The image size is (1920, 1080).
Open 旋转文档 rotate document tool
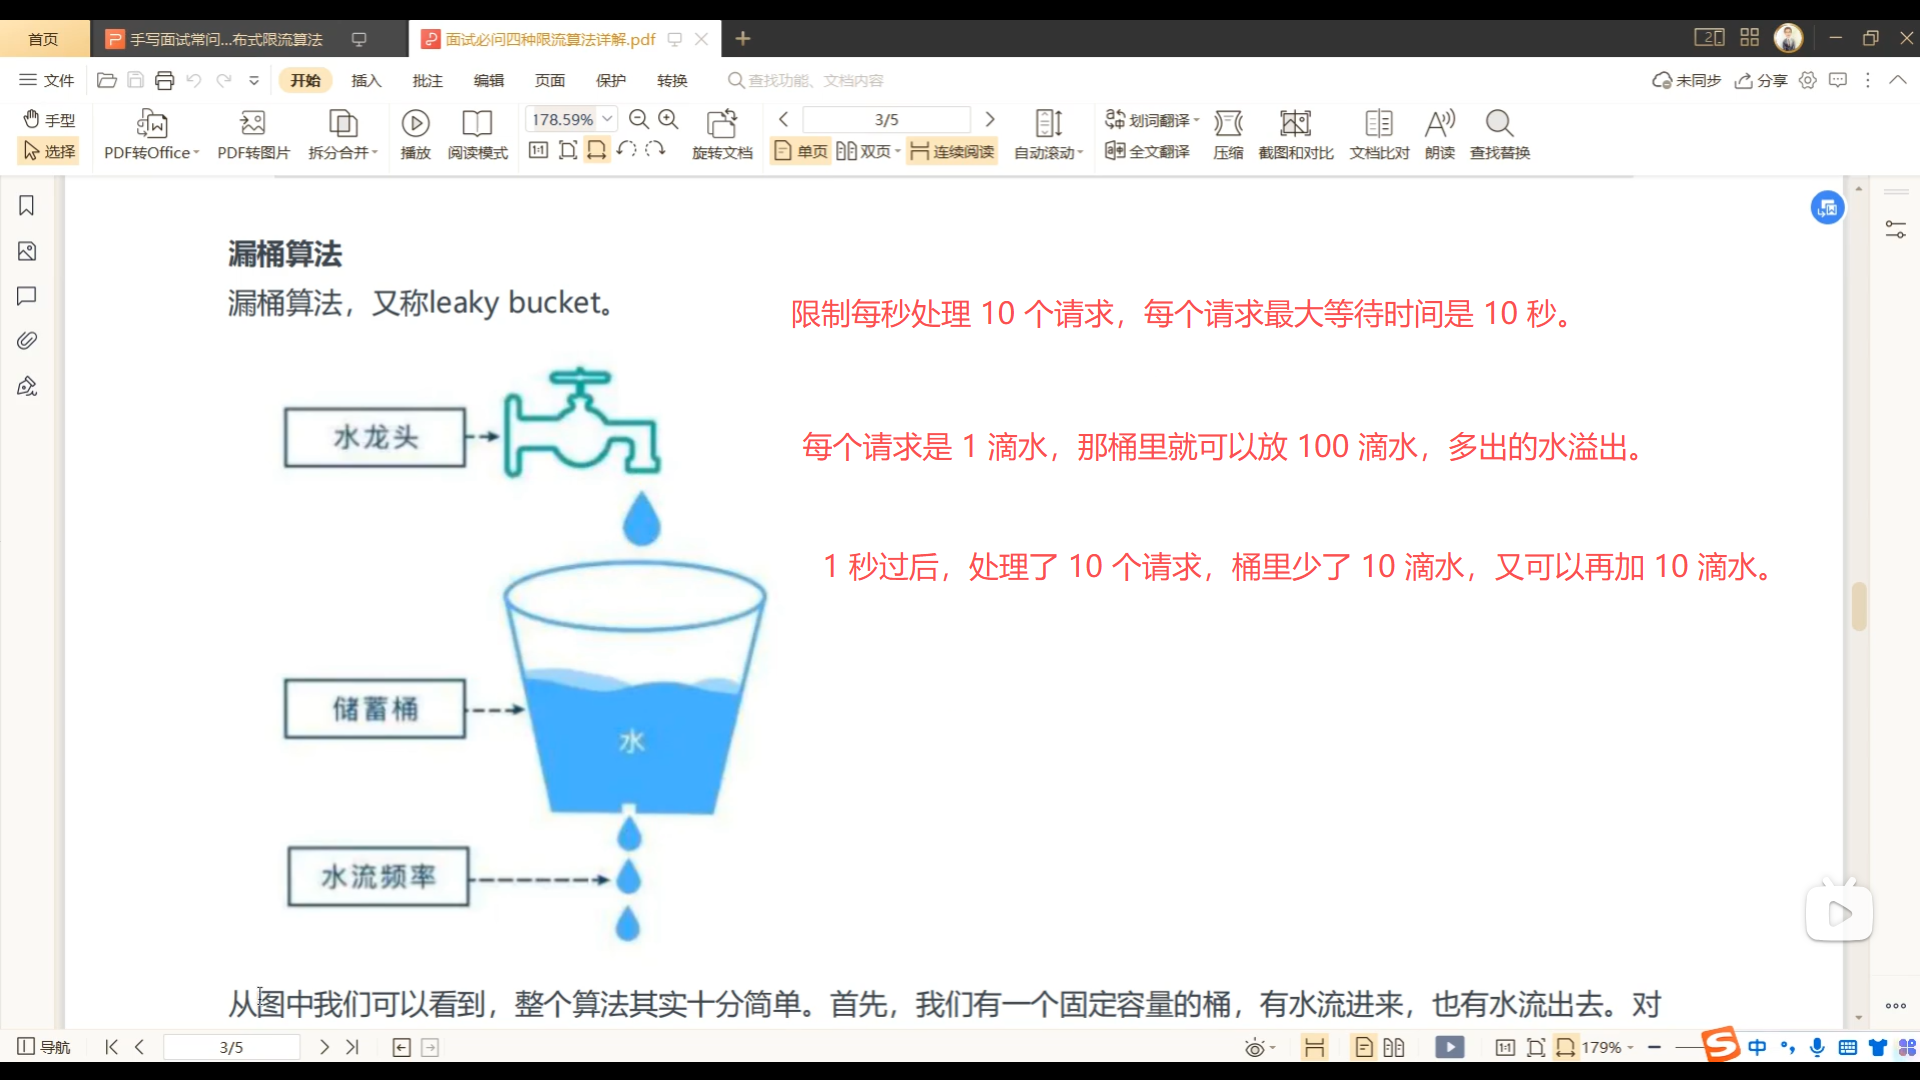[x=721, y=124]
